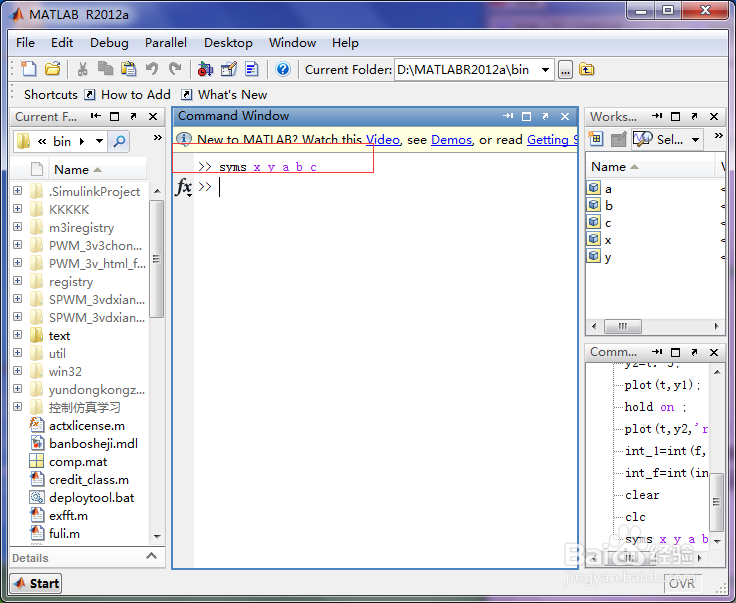Open the Edit menu

62,43
